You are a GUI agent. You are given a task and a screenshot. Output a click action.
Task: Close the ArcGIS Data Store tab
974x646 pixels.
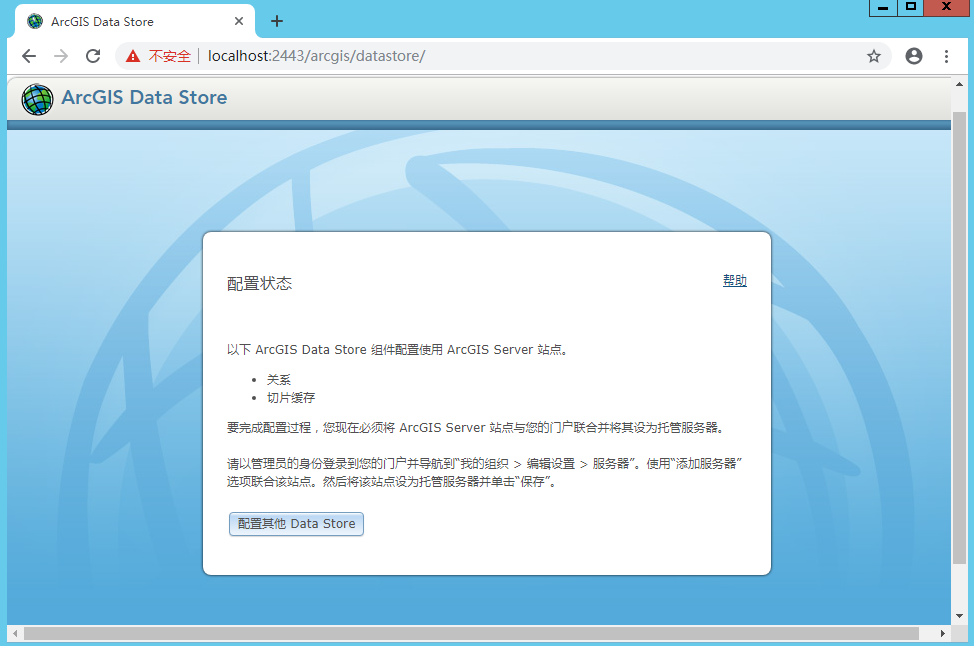pyautogui.click(x=239, y=21)
